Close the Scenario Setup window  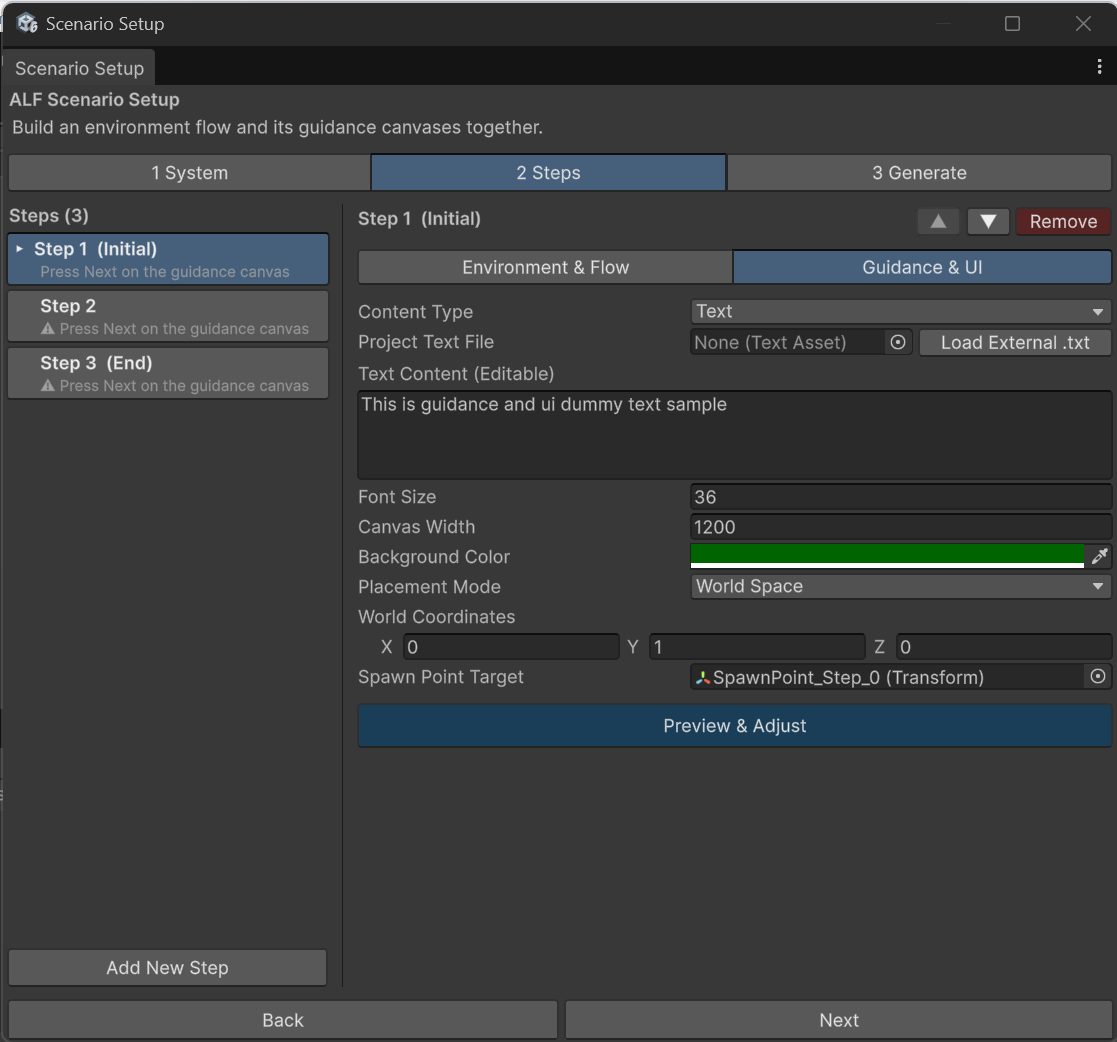coord(1083,24)
